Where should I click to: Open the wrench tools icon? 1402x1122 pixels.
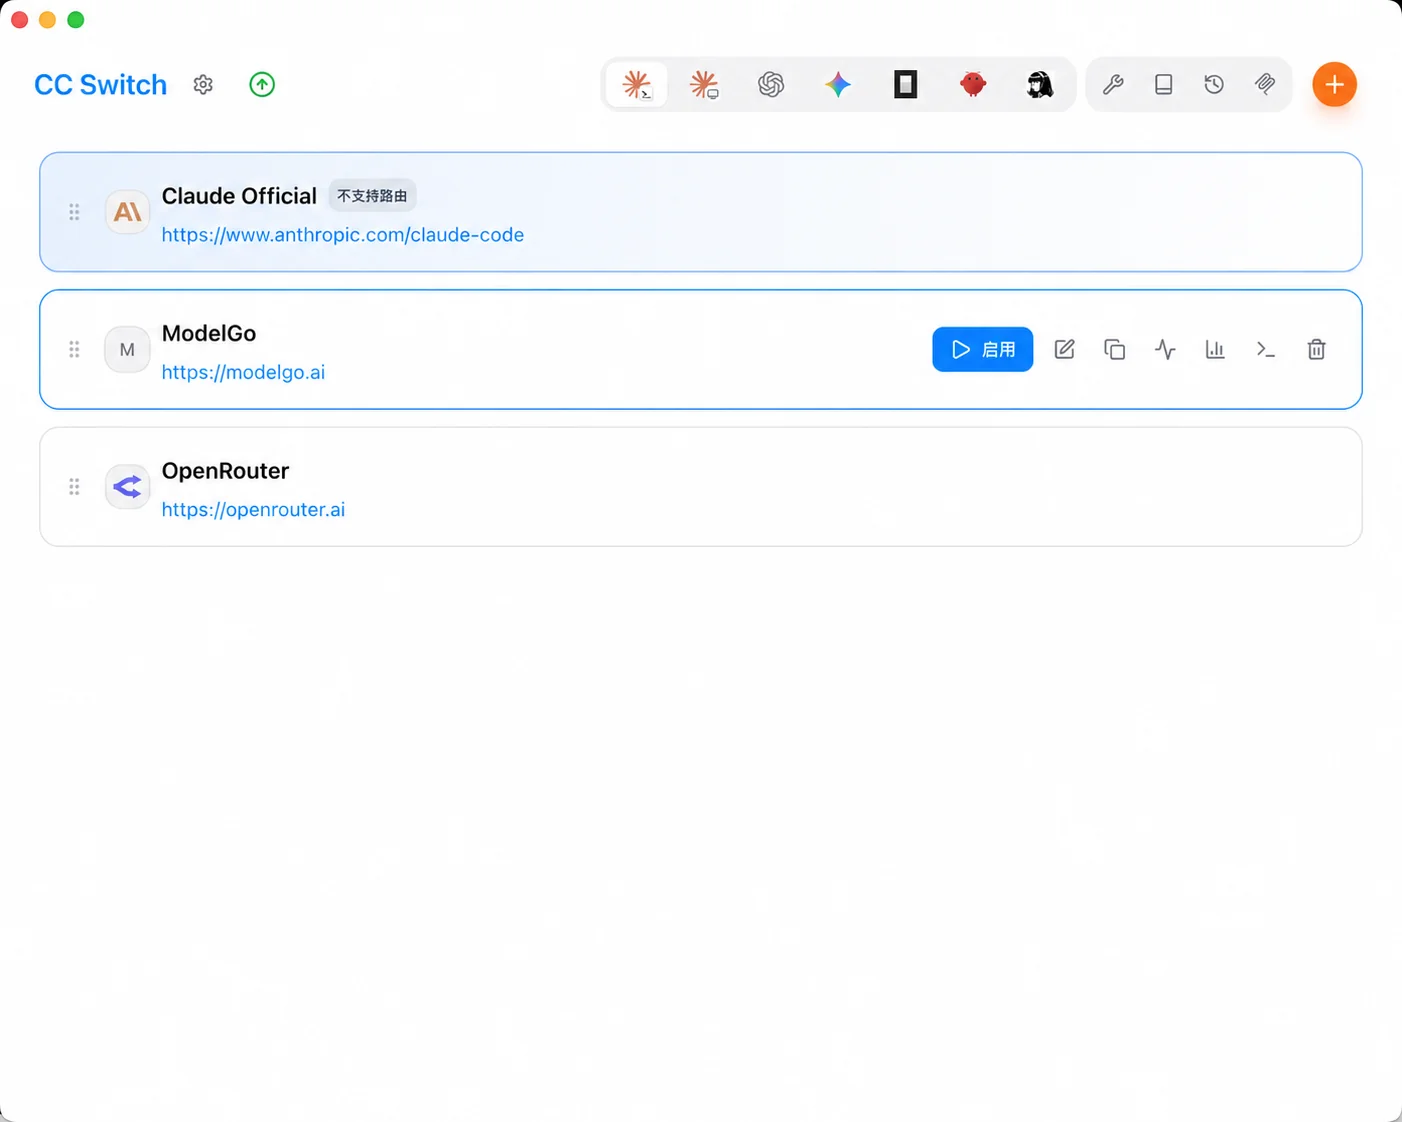coord(1113,85)
